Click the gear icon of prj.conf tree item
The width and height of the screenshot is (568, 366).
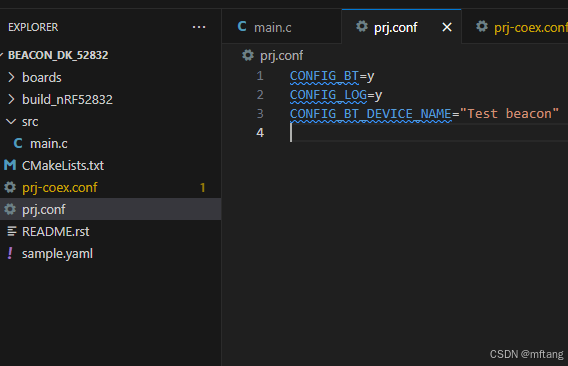coord(10,209)
